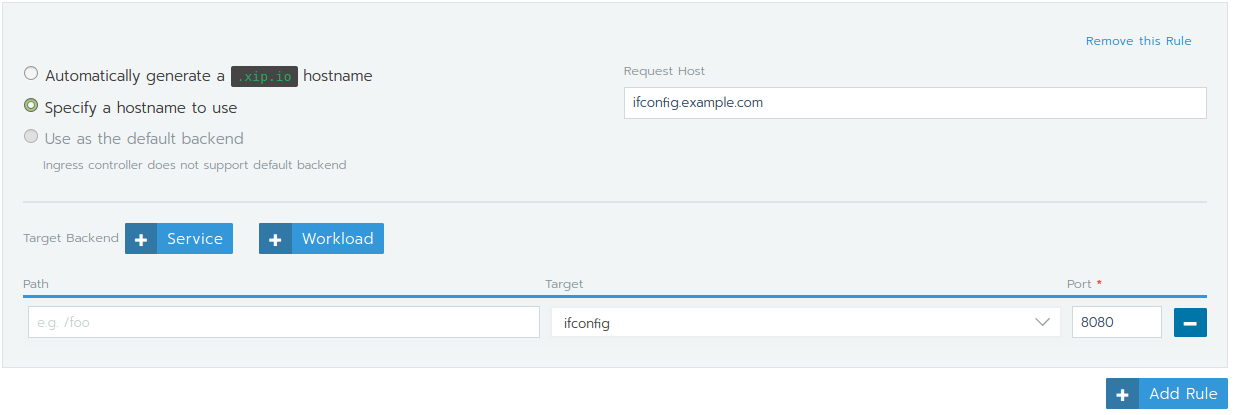The height and width of the screenshot is (415, 1234).
Task: Click the .xip.io code badge
Action: [264, 76]
